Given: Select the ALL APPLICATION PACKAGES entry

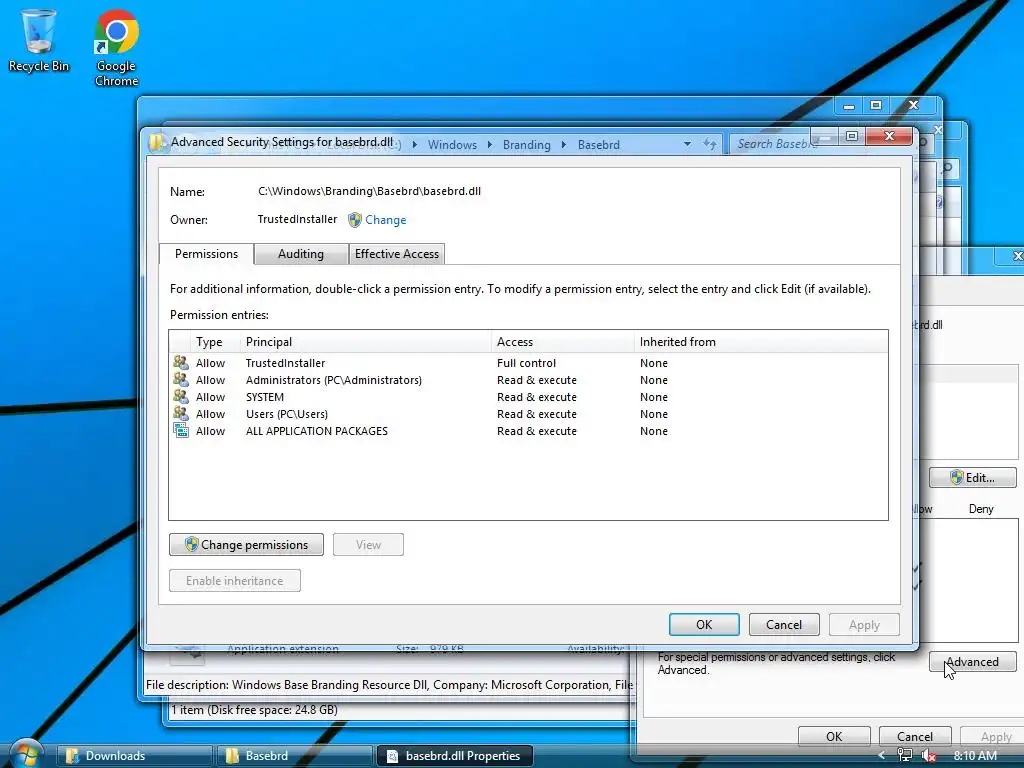Looking at the screenshot, I should 528,430.
